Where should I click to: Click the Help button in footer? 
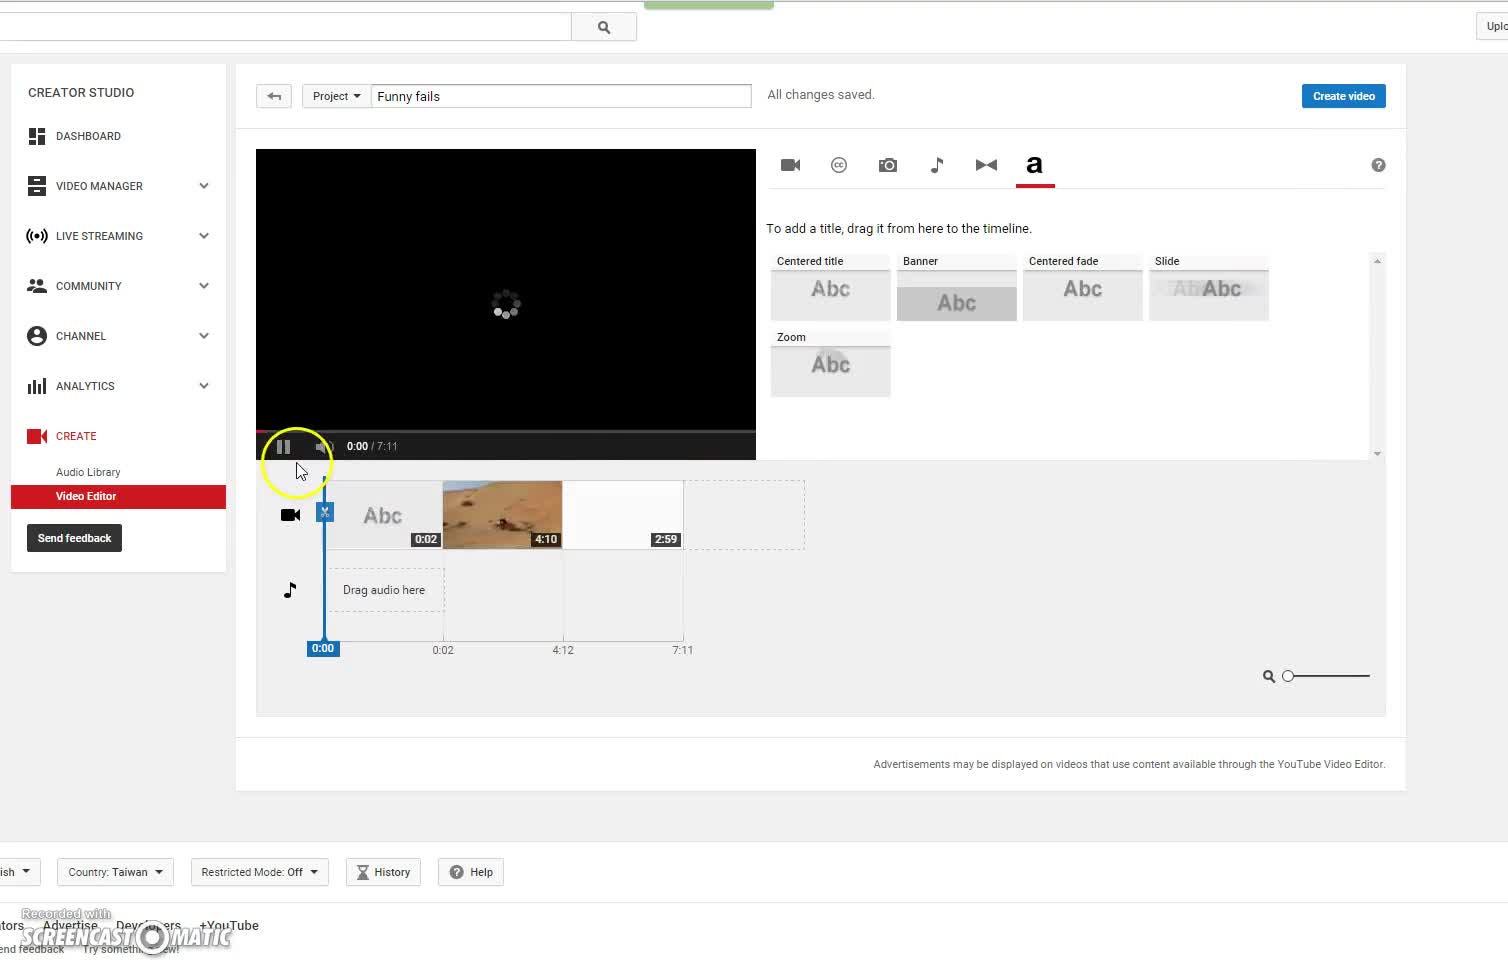click(x=471, y=872)
